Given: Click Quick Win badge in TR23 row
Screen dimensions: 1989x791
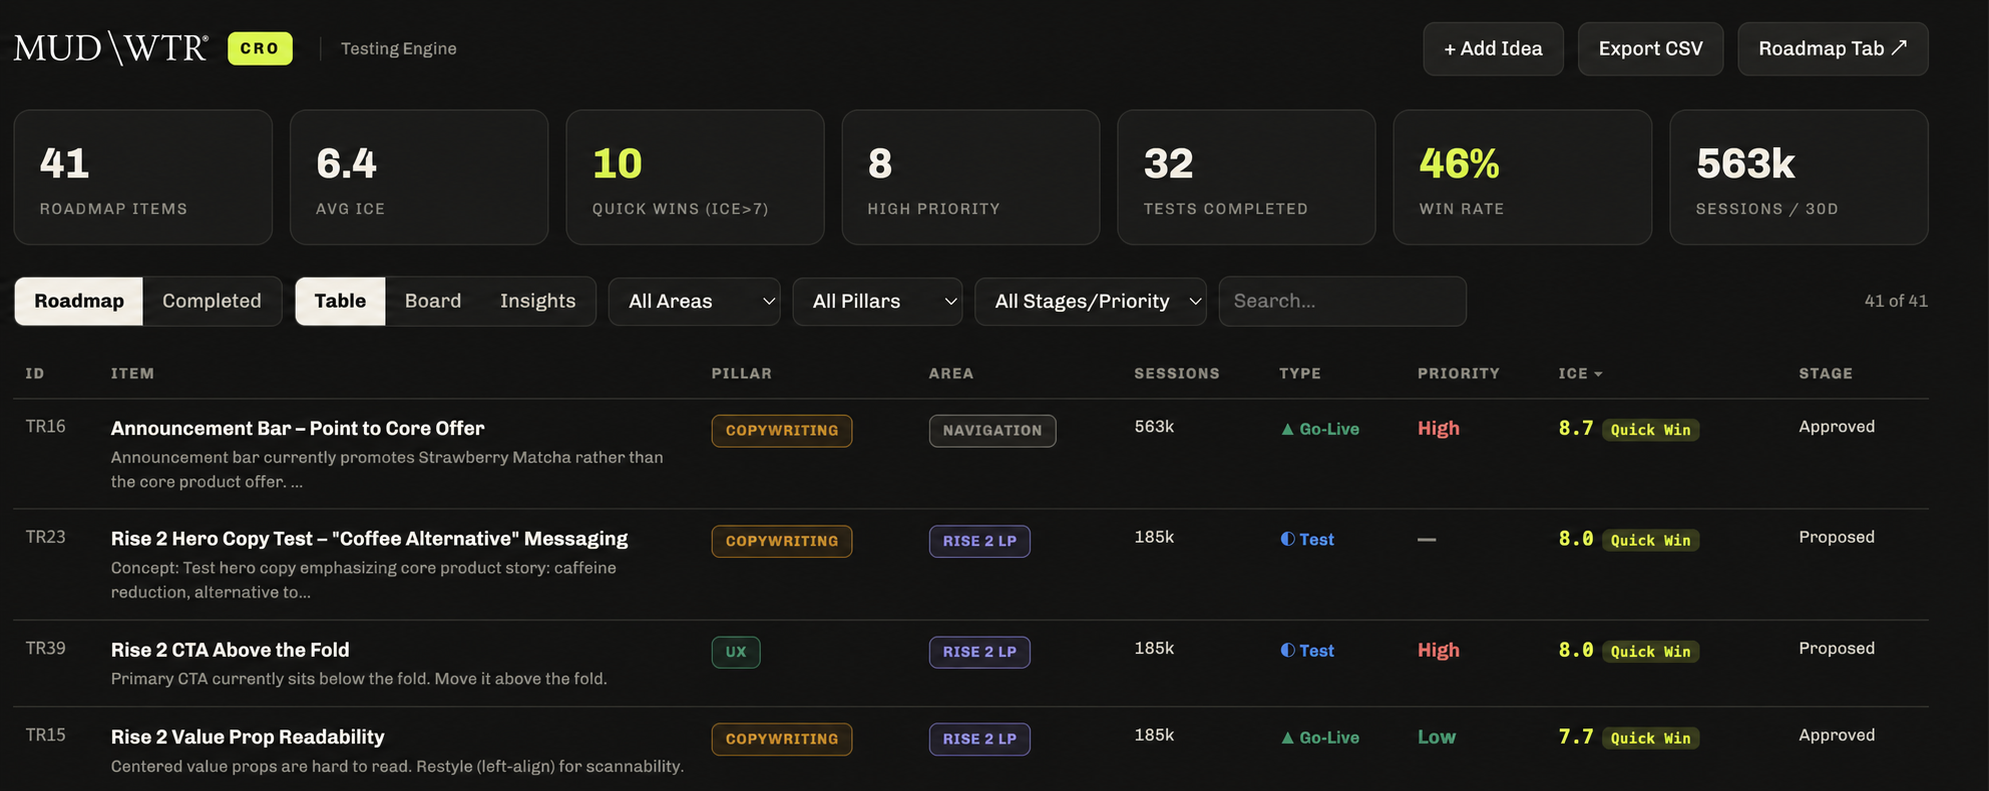Looking at the screenshot, I should (1650, 540).
